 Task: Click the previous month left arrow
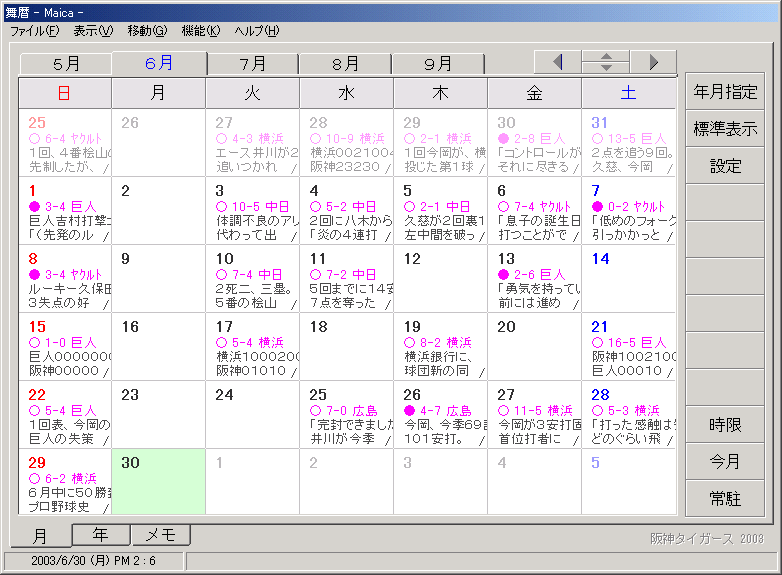pyautogui.click(x=558, y=62)
